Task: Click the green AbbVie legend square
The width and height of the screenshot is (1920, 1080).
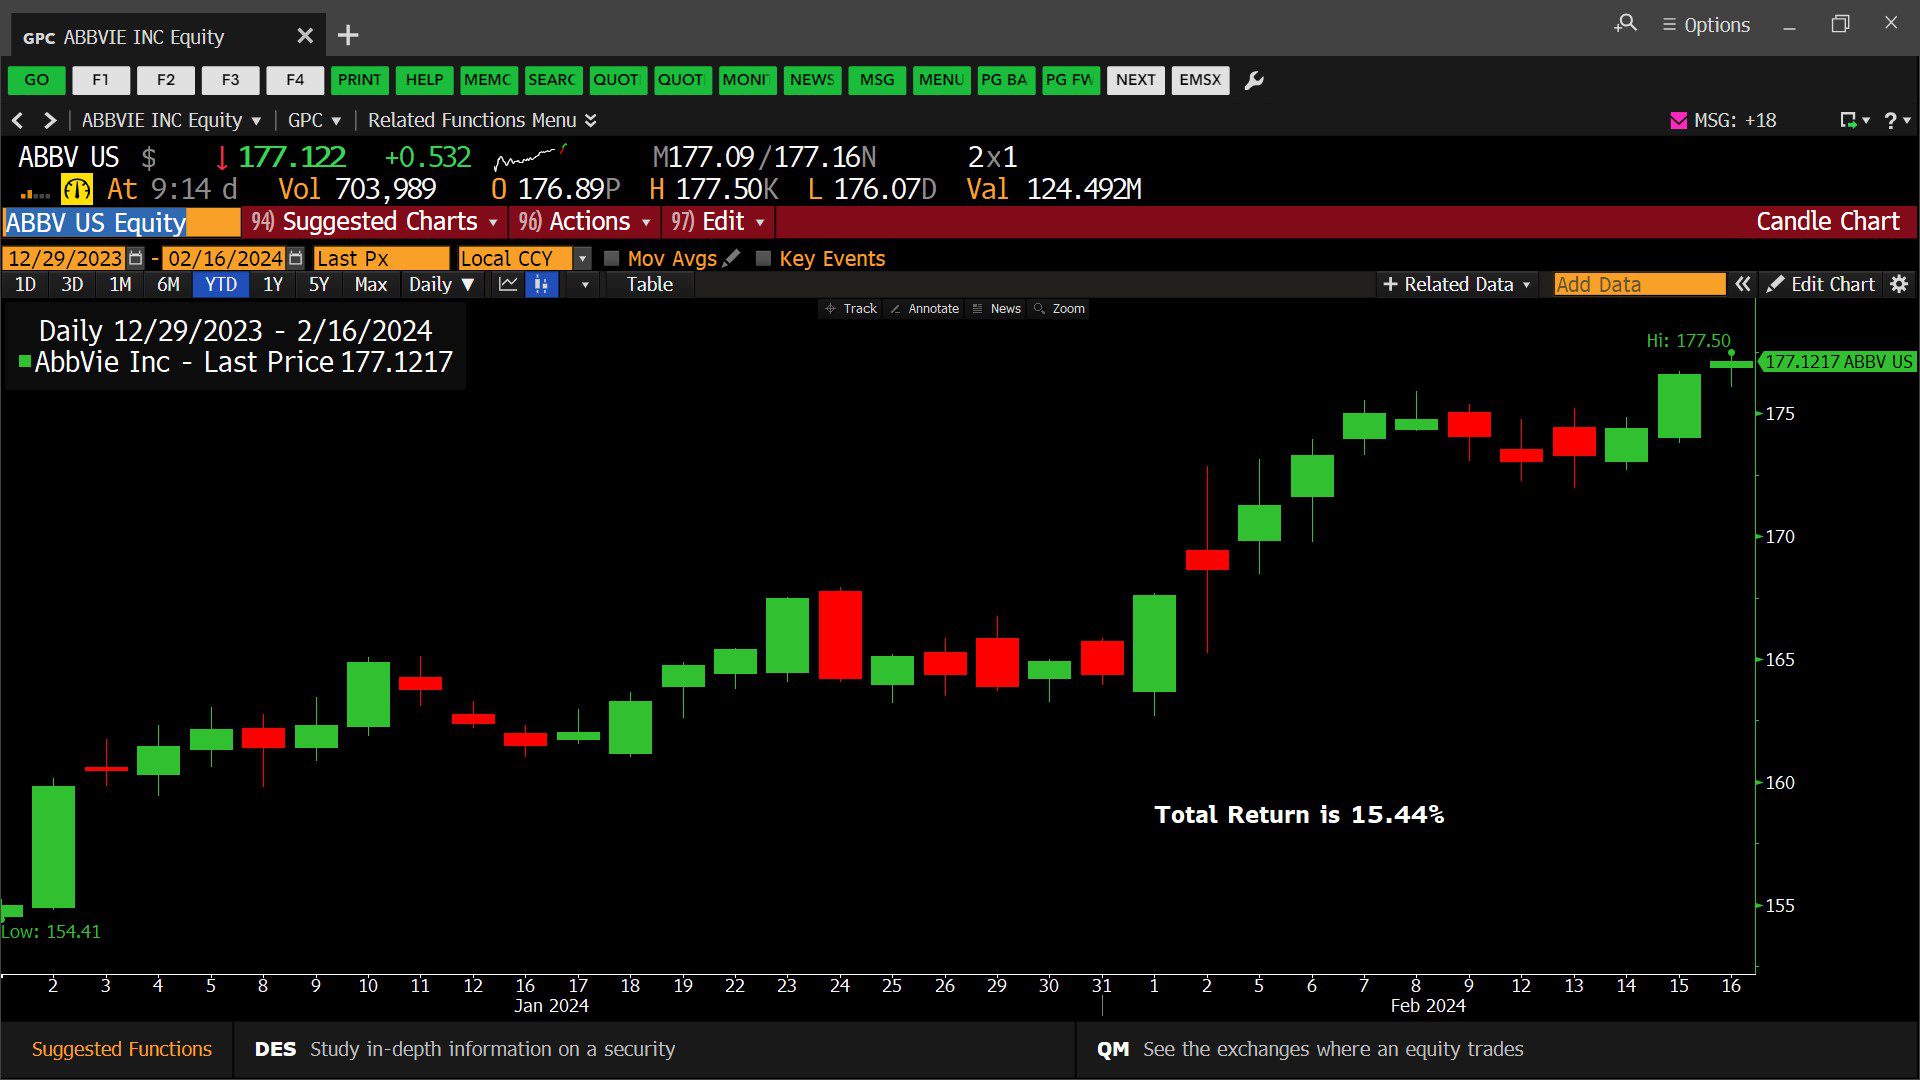Action: [25, 361]
